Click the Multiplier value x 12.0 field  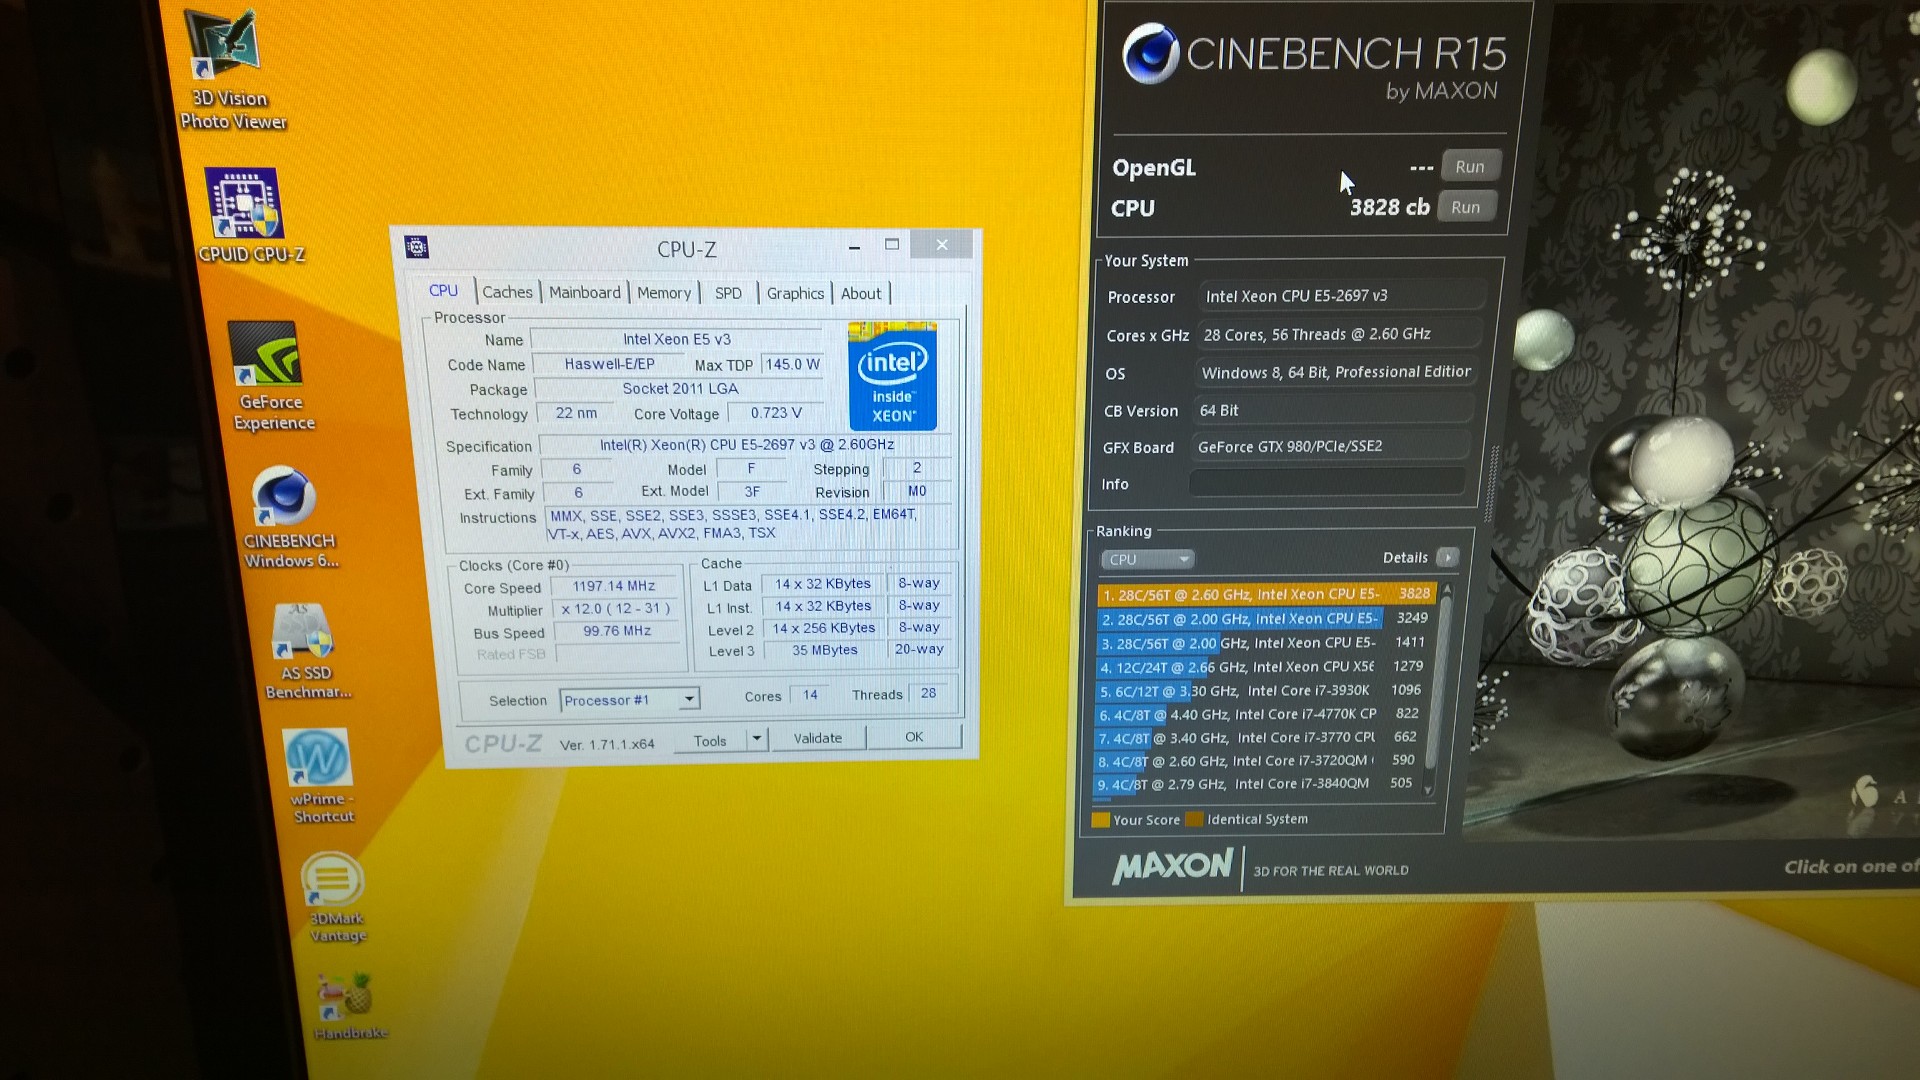[x=615, y=608]
